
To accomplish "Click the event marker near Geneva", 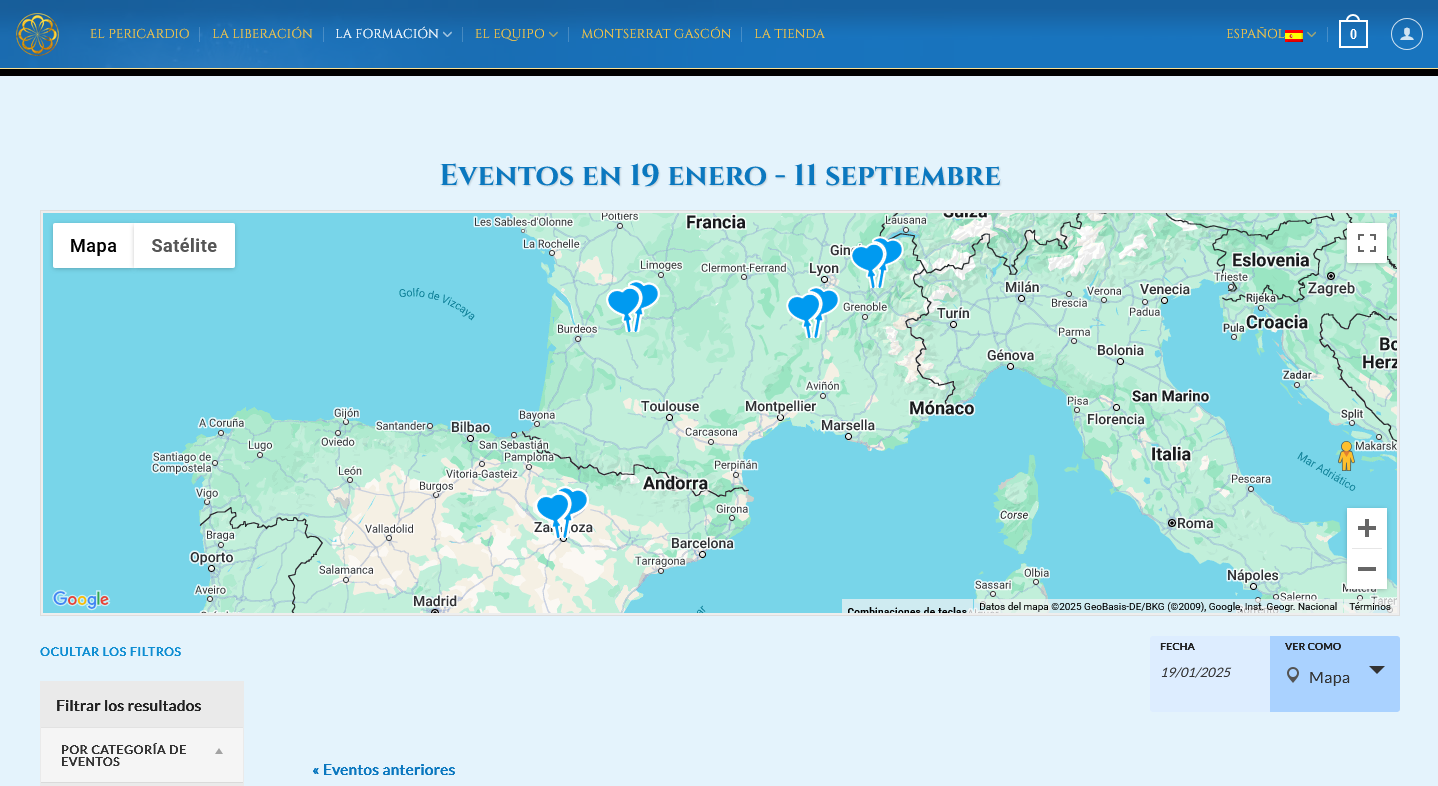I will [x=867, y=260].
